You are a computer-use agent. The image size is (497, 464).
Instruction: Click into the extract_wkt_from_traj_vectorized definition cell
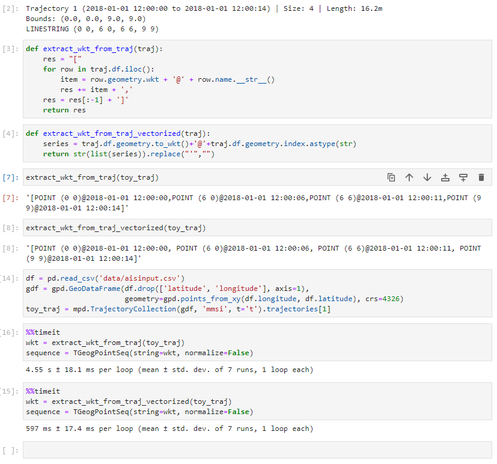click(x=257, y=144)
